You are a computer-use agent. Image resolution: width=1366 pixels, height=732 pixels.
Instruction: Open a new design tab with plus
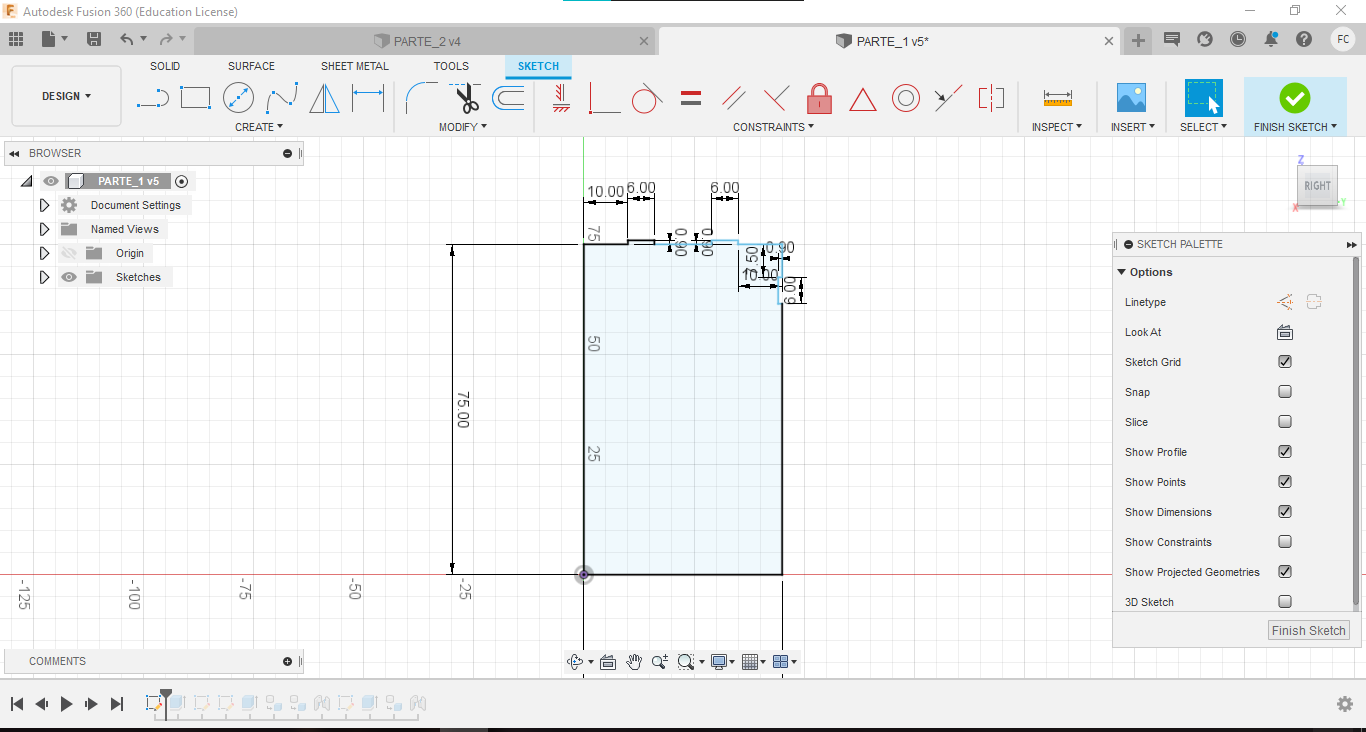coord(1138,40)
